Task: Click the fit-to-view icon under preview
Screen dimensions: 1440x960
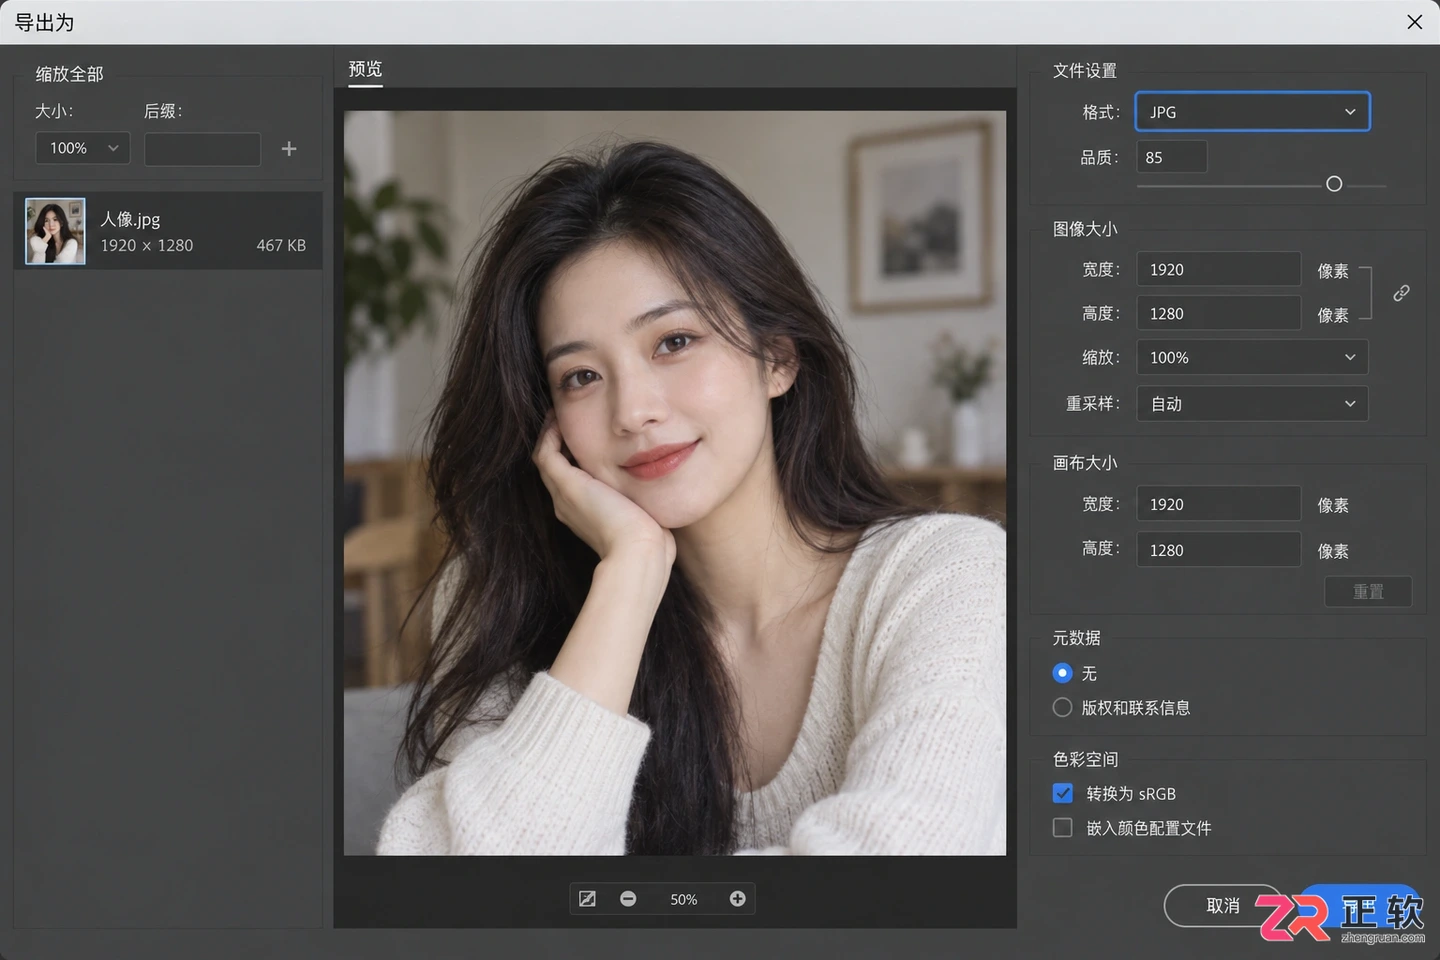Action: point(587,899)
